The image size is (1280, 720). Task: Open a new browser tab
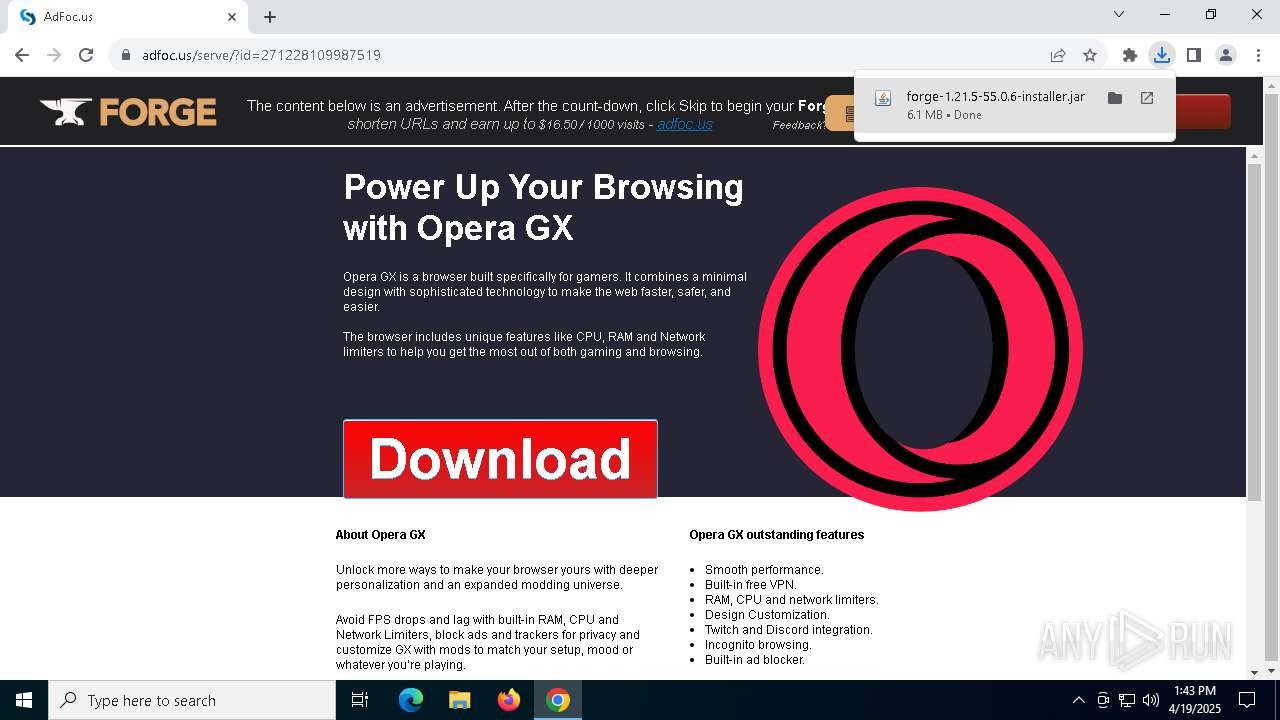(x=270, y=16)
